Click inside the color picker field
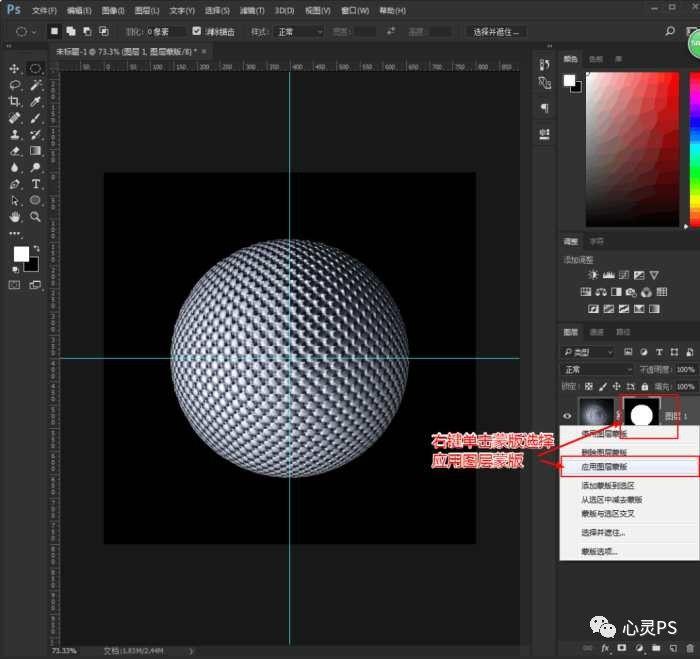Image resolution: width=700 pixels, height=659 pixels. point(635,150)
